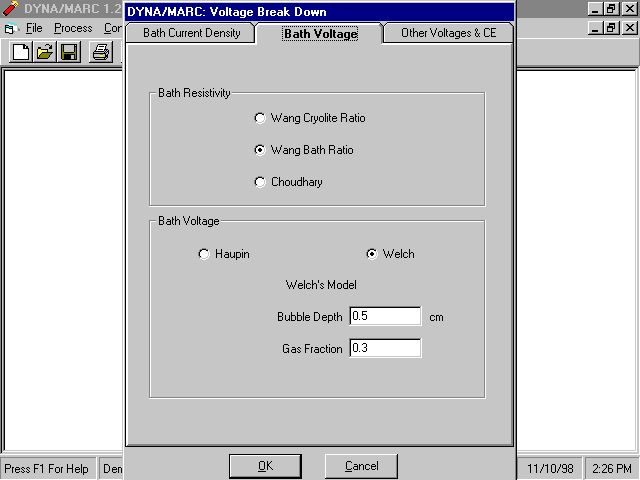Open the File menu

click(34, 28)
